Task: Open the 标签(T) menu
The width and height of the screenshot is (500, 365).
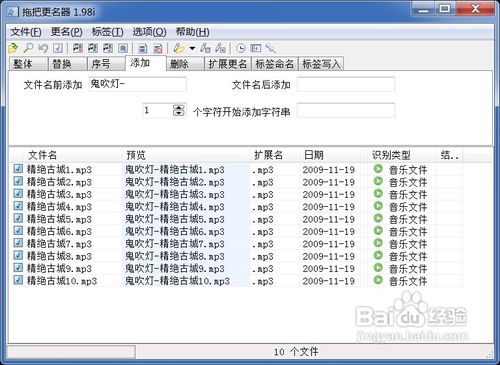Action: (x=108, y=32)
